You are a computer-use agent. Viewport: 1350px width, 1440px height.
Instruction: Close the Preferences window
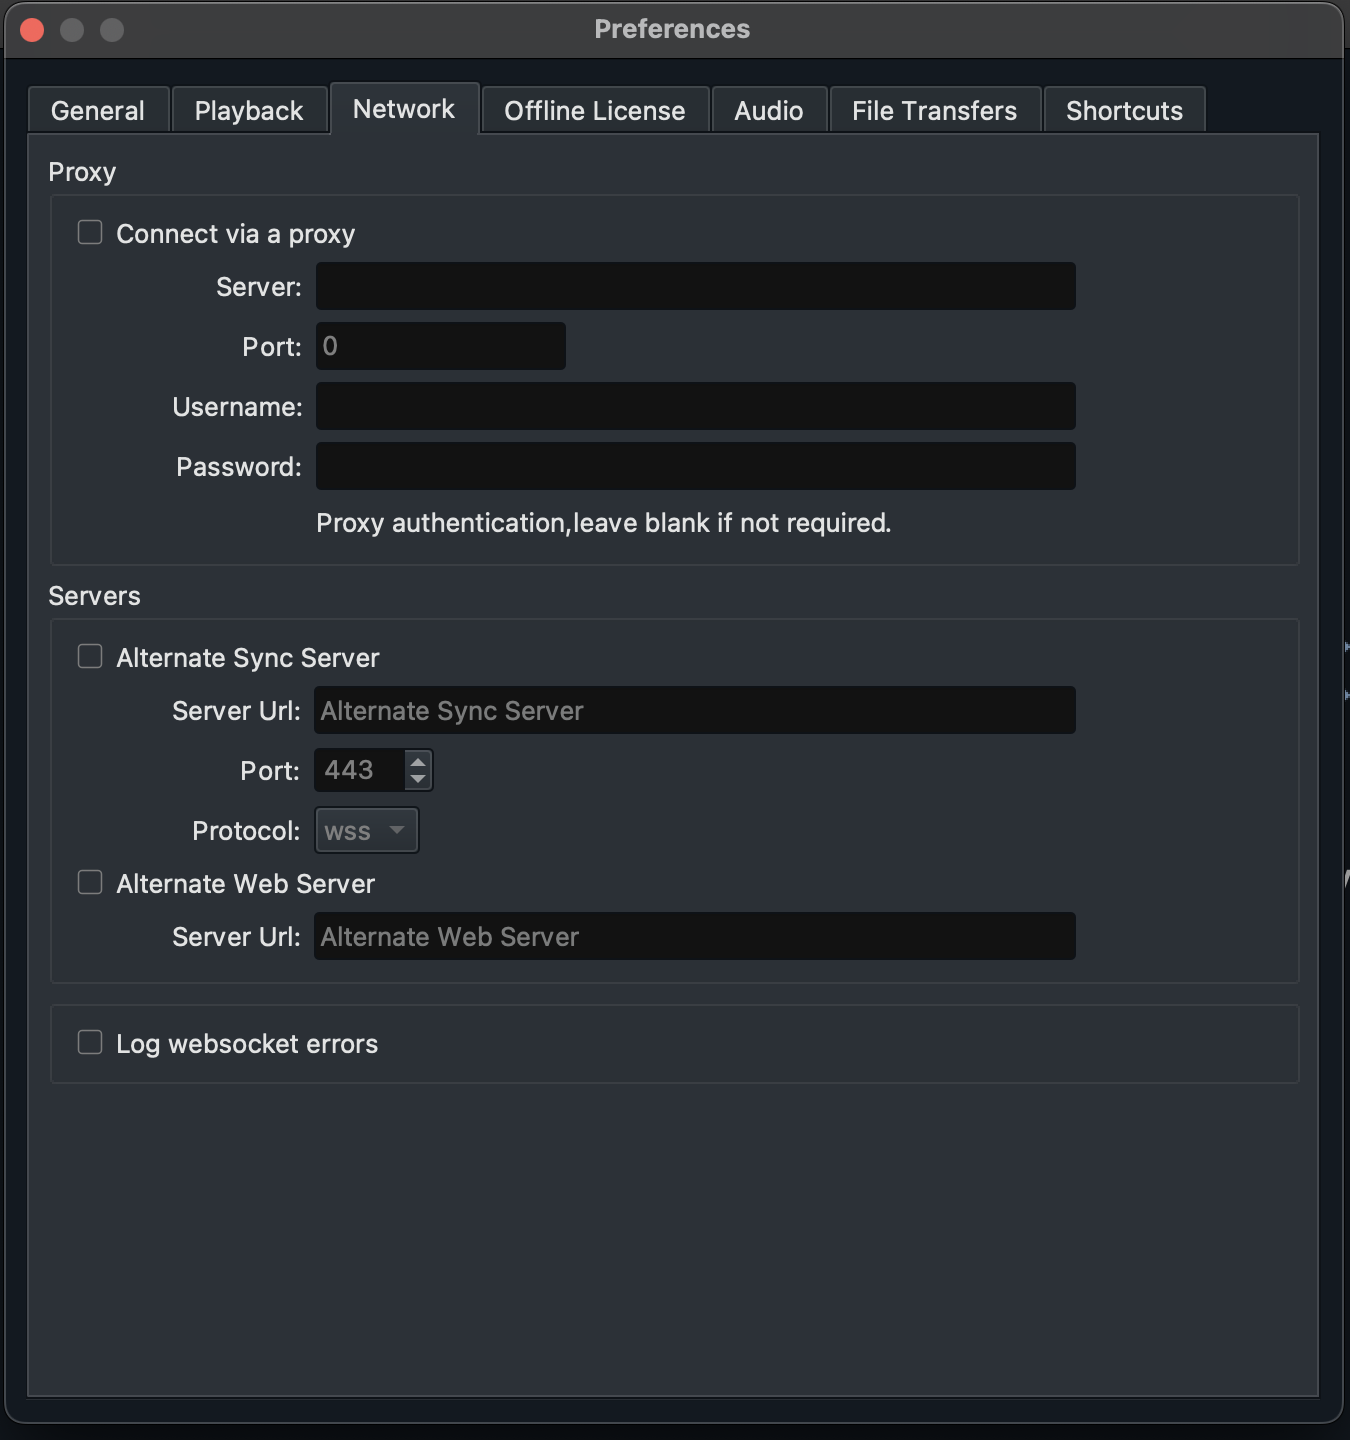click(32, 30)
